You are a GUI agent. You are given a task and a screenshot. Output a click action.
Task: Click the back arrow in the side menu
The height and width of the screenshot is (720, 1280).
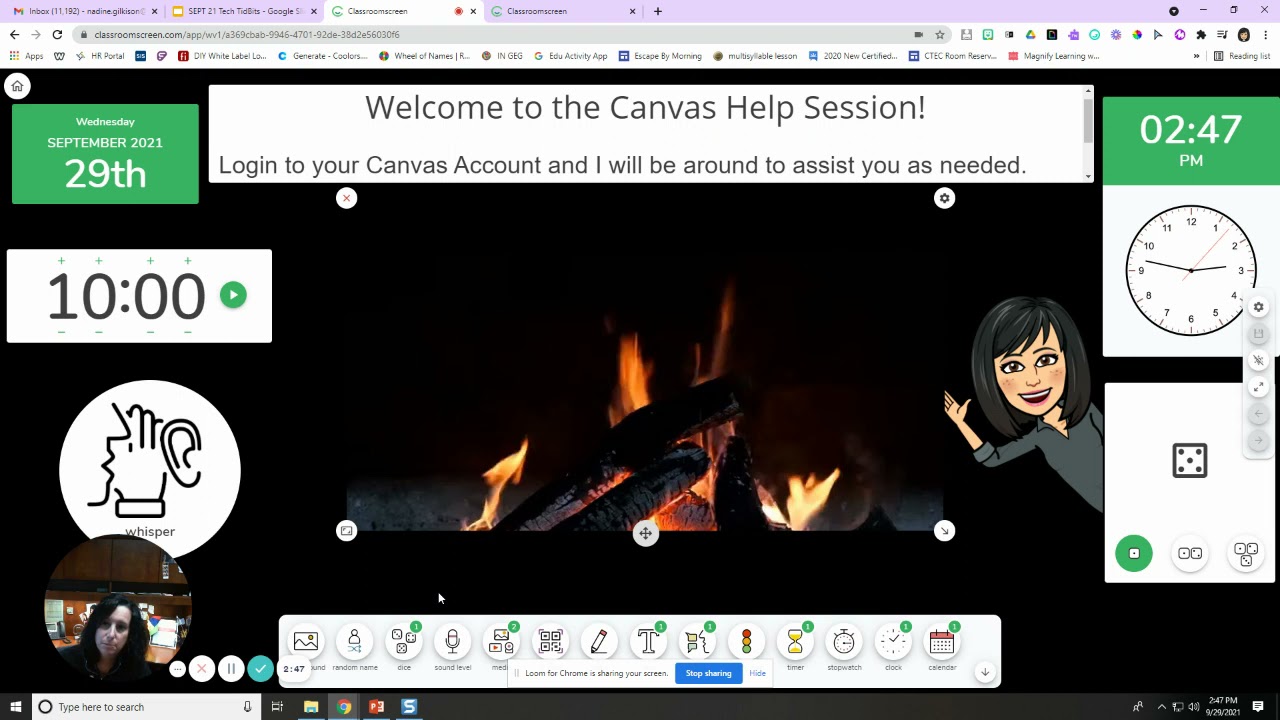1259,414
